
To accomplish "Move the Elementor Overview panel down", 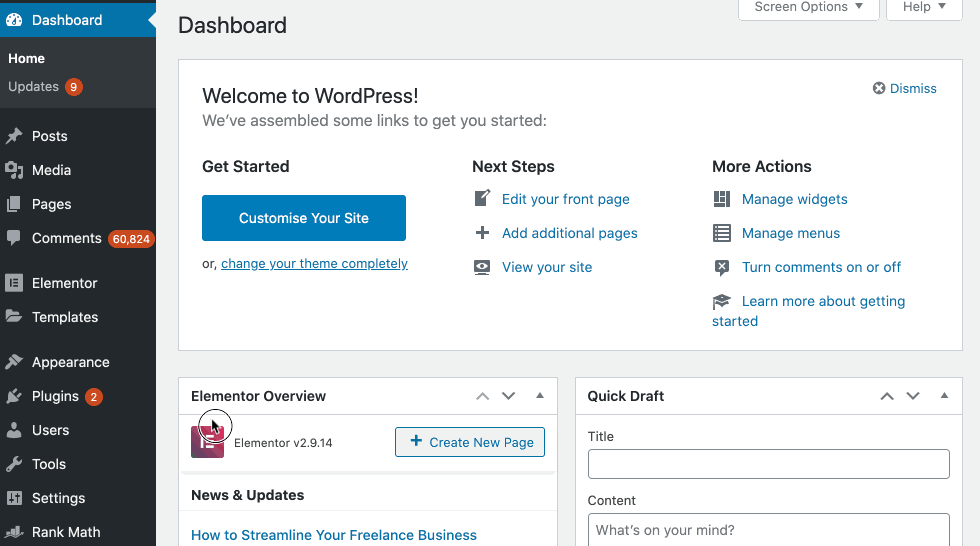I will [509, 396].
